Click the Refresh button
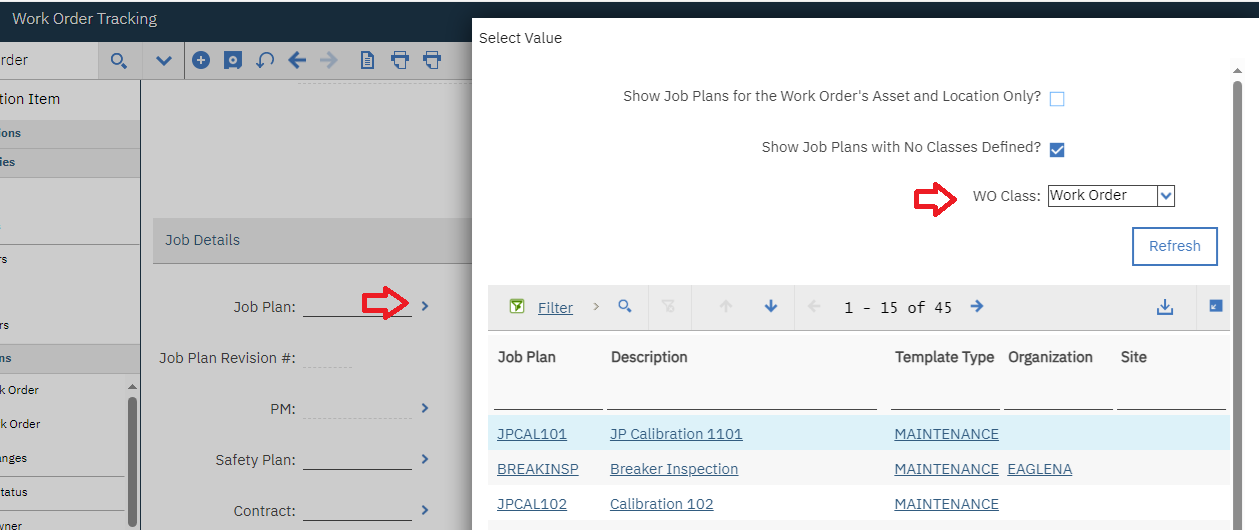1259x530 pixels. coord(1174,246)
